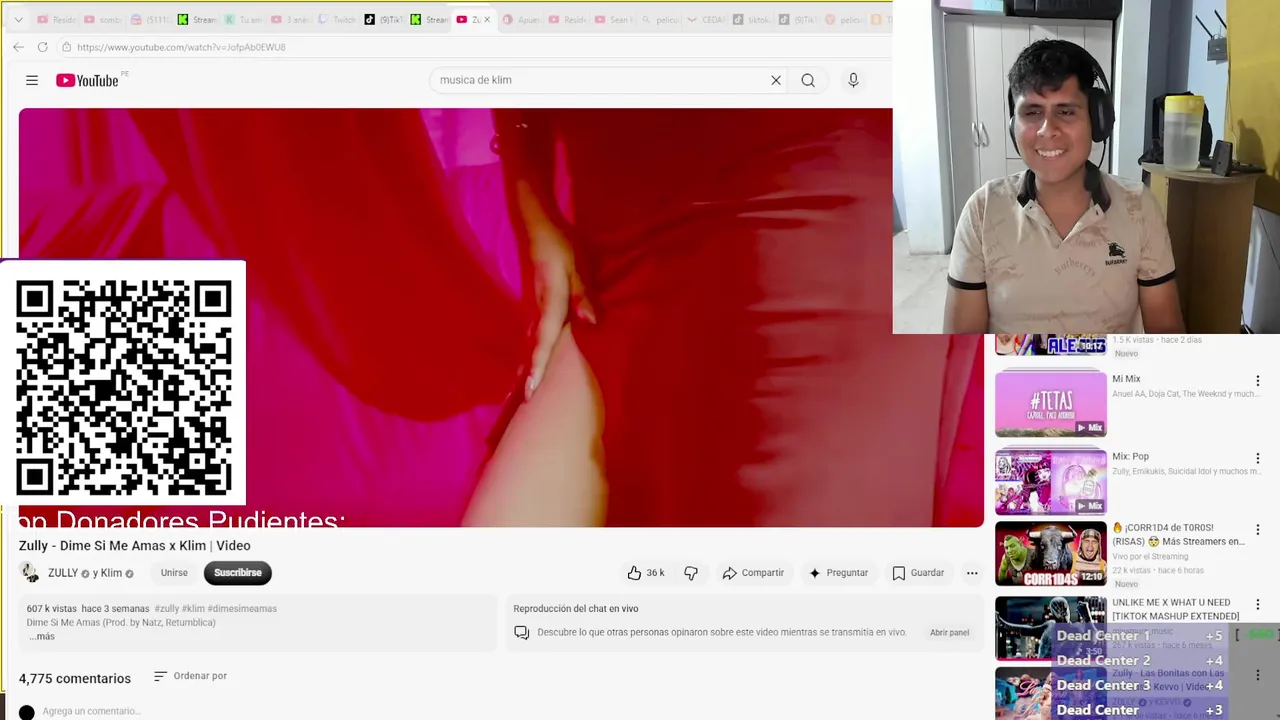
Task: Click the browser address bar URL
Action: click(x=181, y=47)
